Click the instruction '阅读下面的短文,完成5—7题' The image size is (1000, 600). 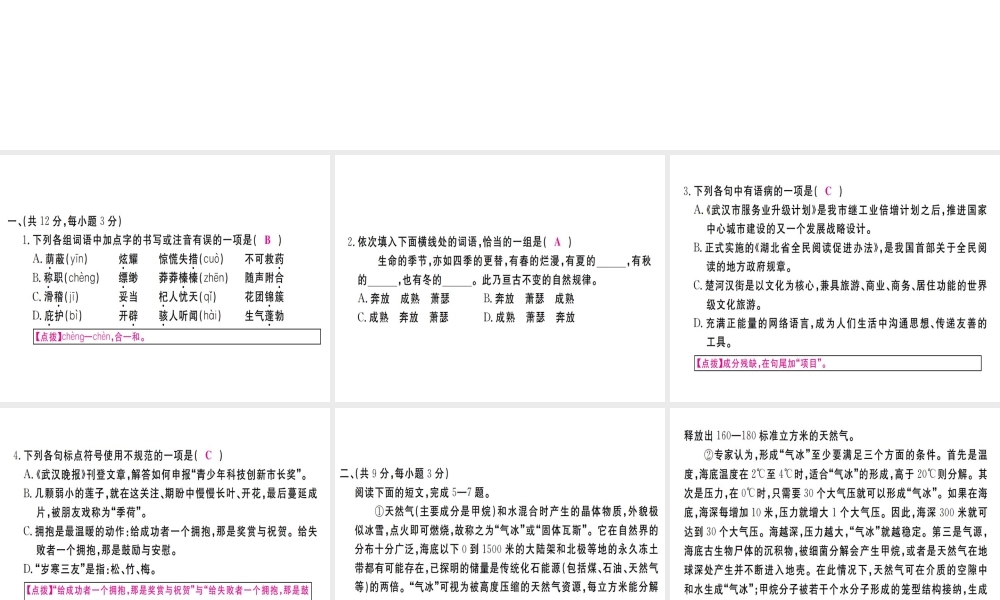point(423,492)
